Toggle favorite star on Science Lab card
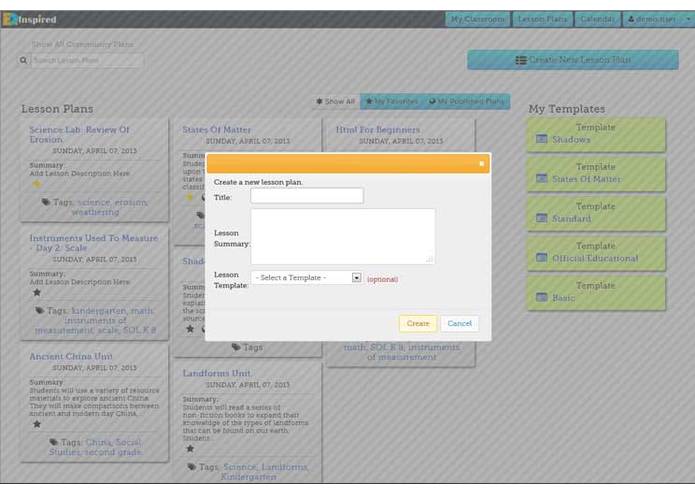695x494 pixels. (37, 183)
